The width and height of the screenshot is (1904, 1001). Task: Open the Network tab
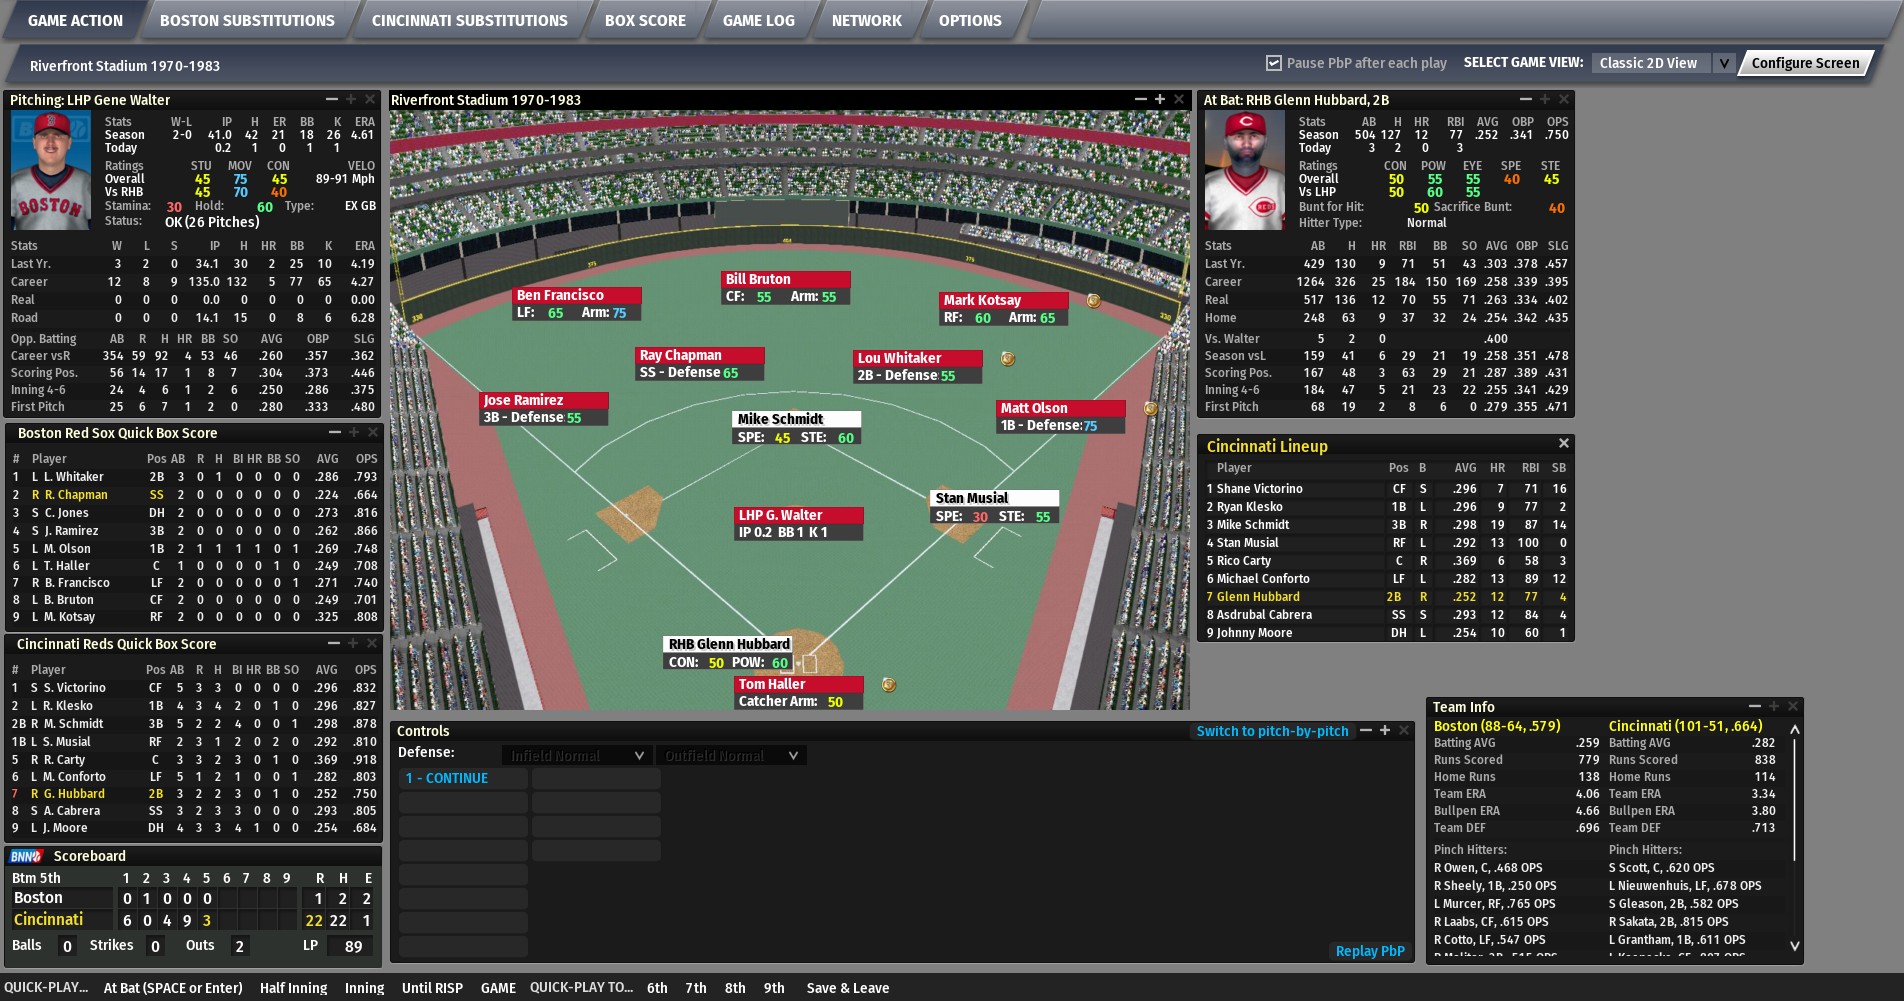click(866, 20)
